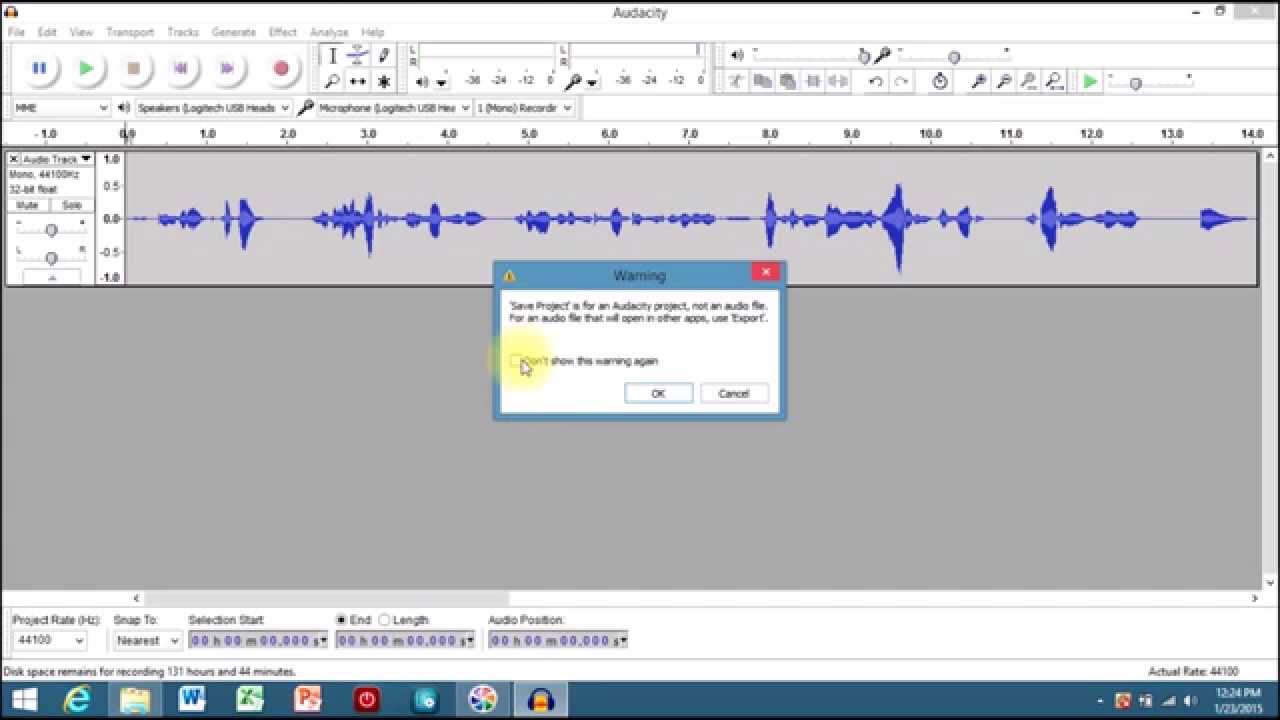Open the Edit menu

(x=47, y=32)
